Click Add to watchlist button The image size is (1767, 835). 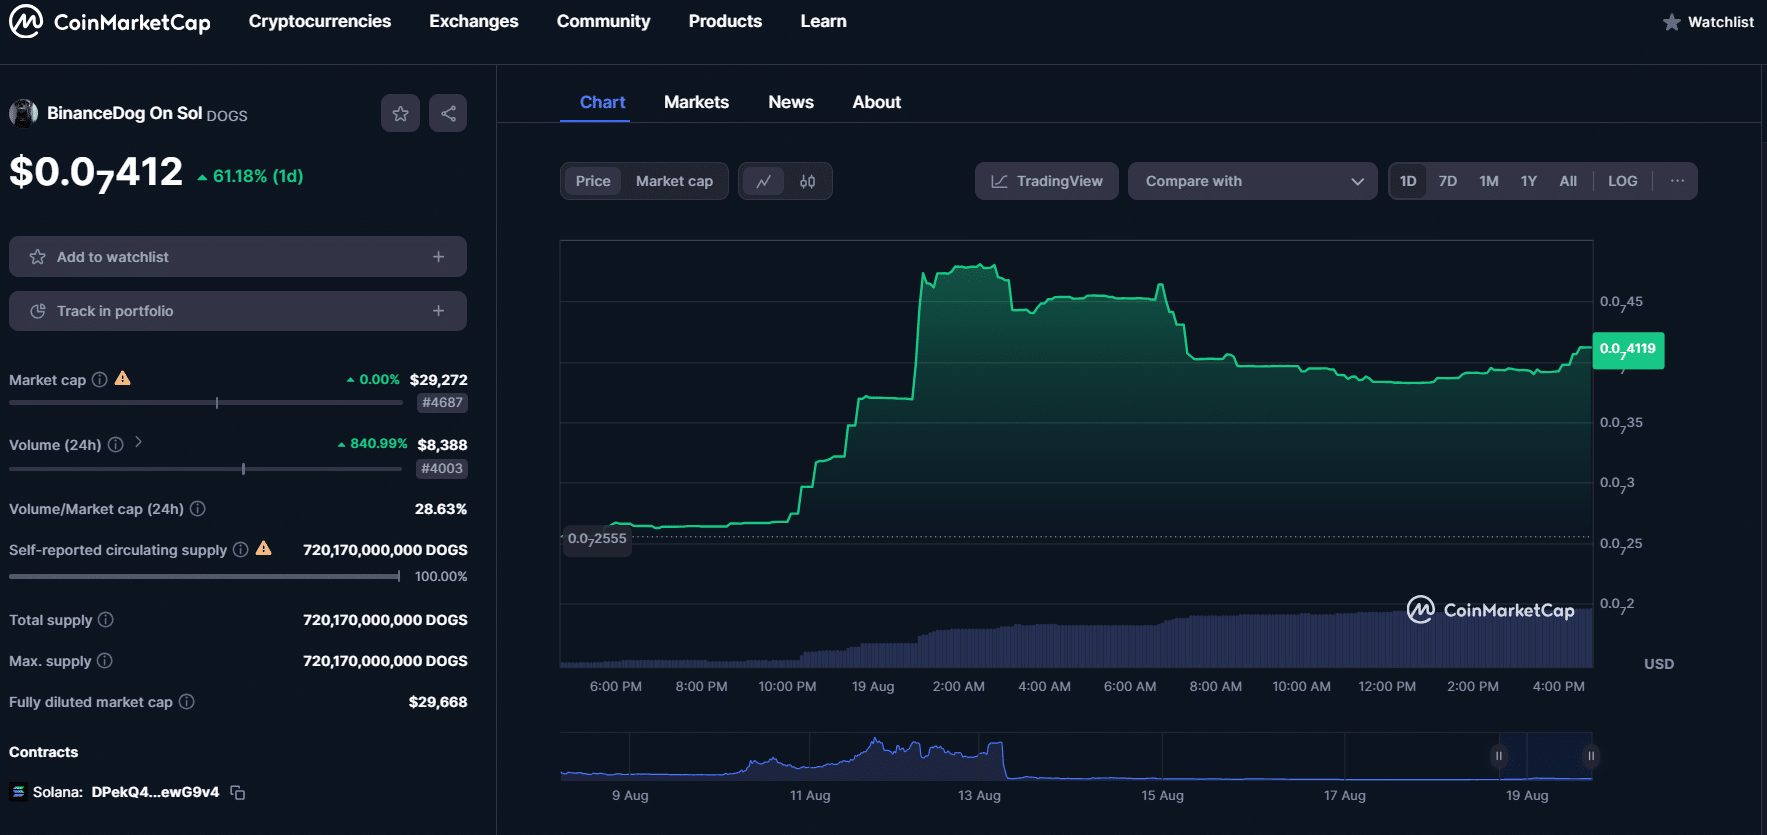(x=238, y=257)
